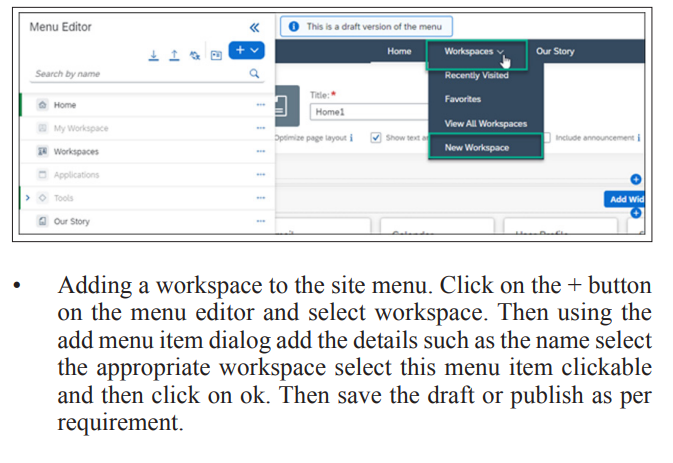Open the Home tab in navigation bar
The width and height of the screenshot is (673, 463).
pyautogui.click(x=399, y=51)
